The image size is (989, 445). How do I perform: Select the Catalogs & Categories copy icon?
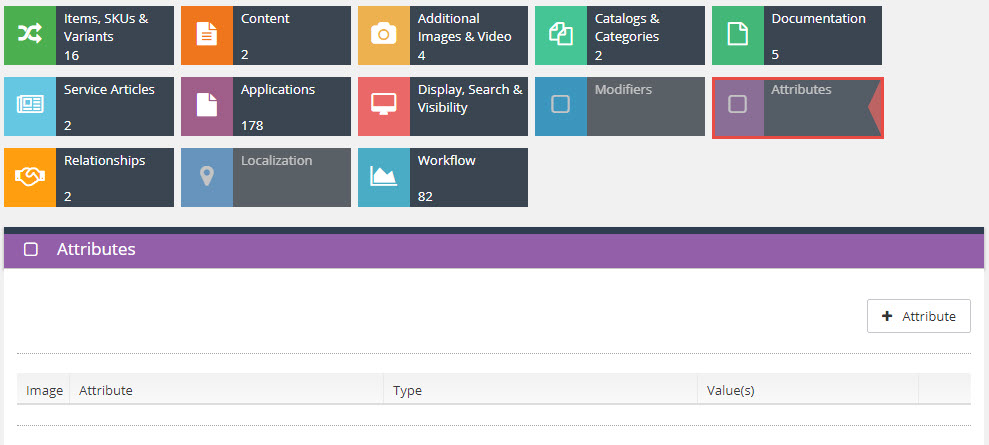click(561, 35)
